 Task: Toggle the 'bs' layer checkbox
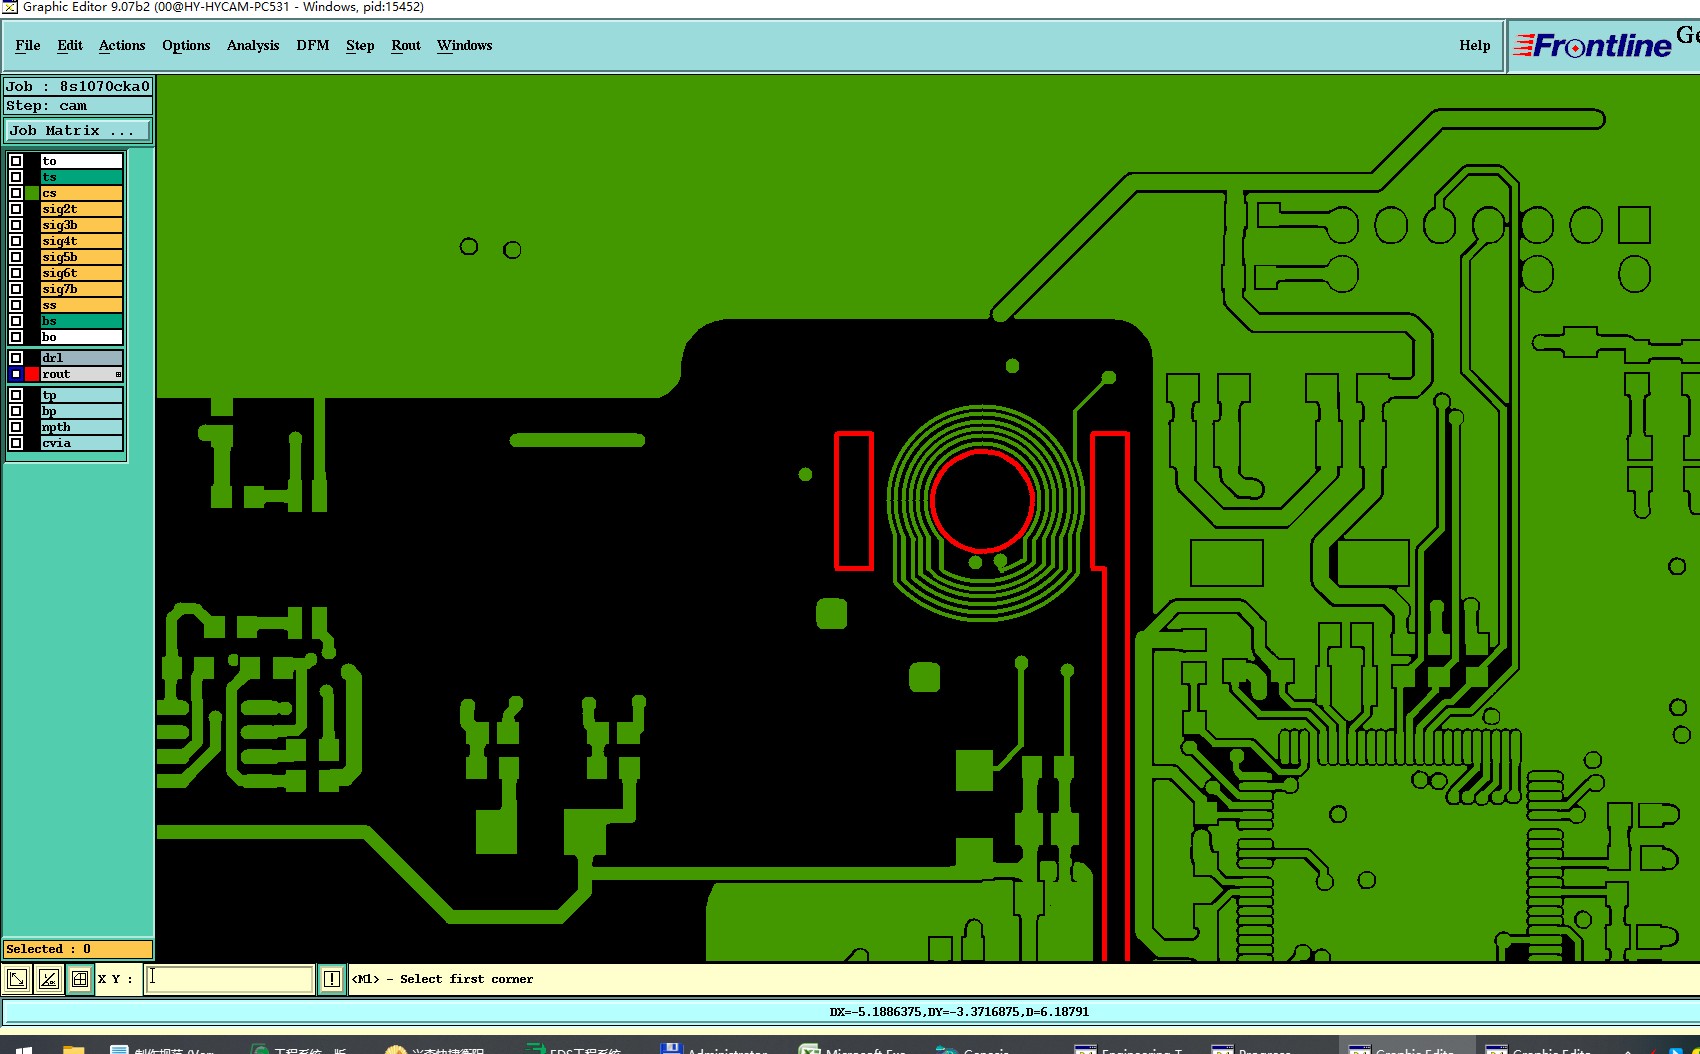(16, 321)
